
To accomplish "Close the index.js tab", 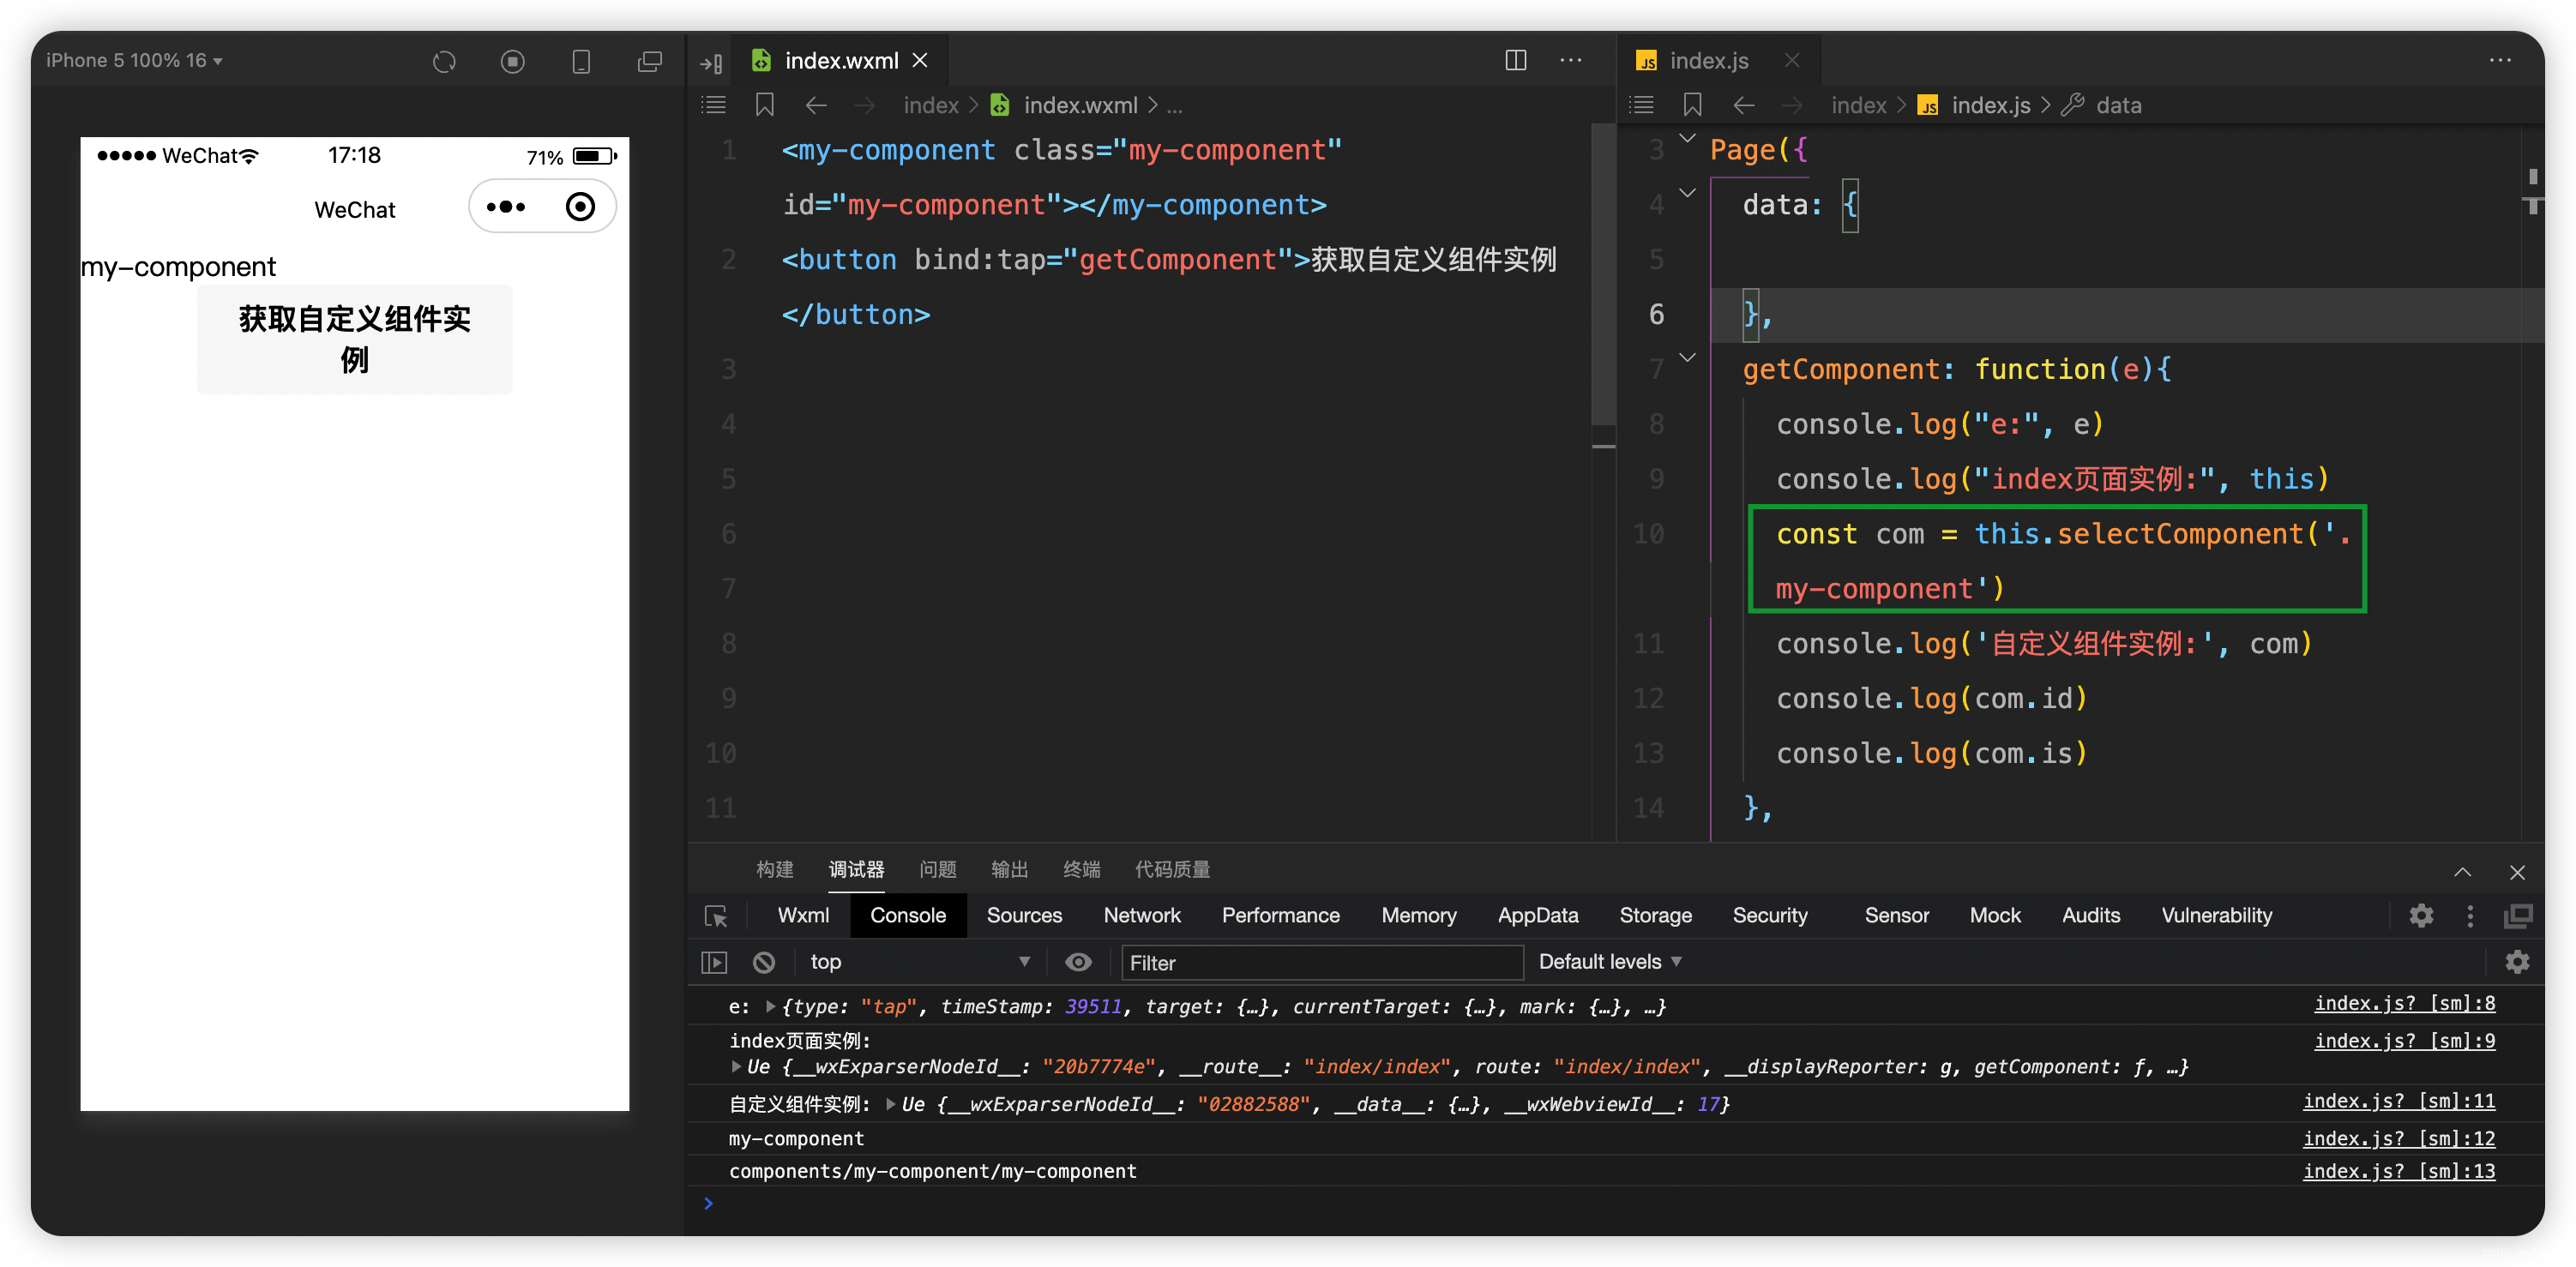I will point(1792,60).
